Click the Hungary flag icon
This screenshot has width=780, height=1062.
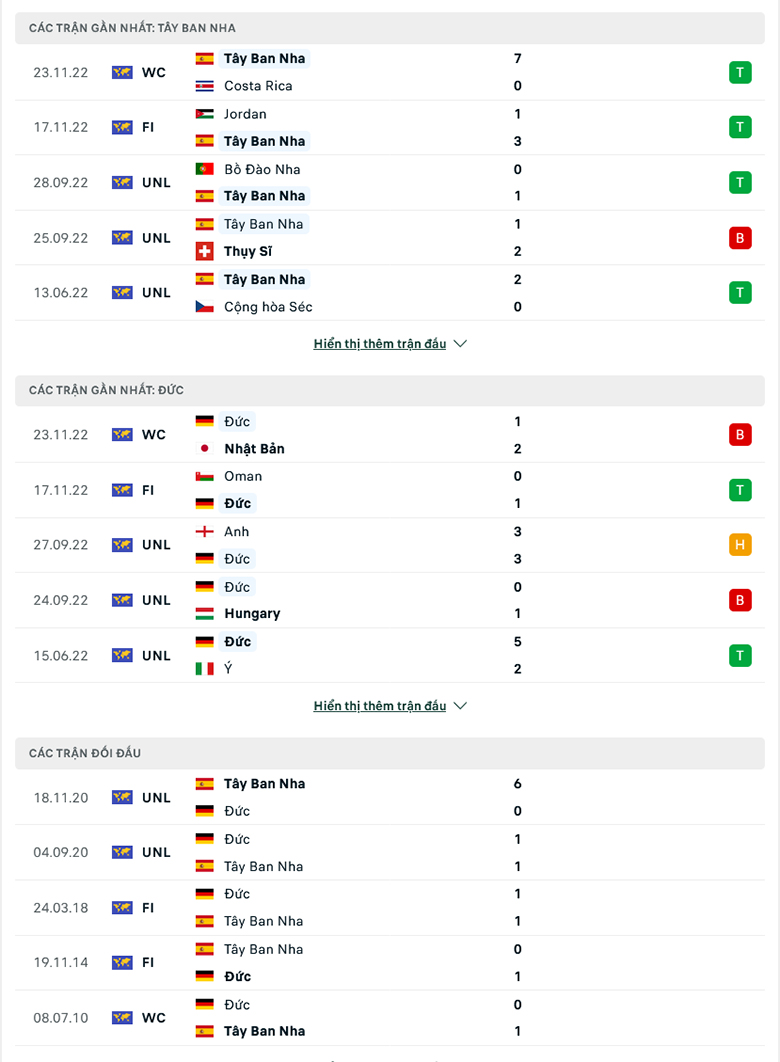[x=204, y=614]
